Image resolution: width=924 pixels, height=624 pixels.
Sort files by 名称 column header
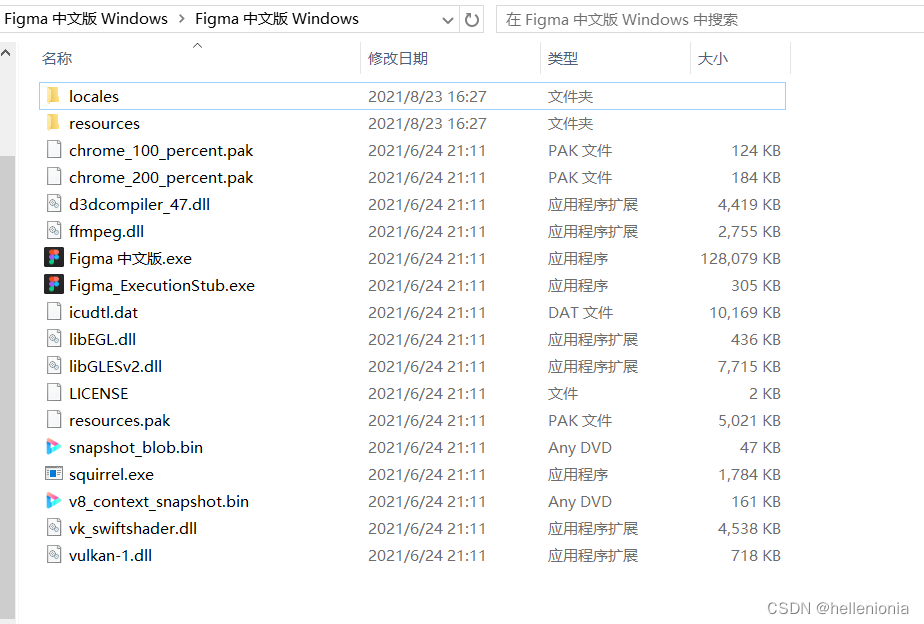click(57, 58)
